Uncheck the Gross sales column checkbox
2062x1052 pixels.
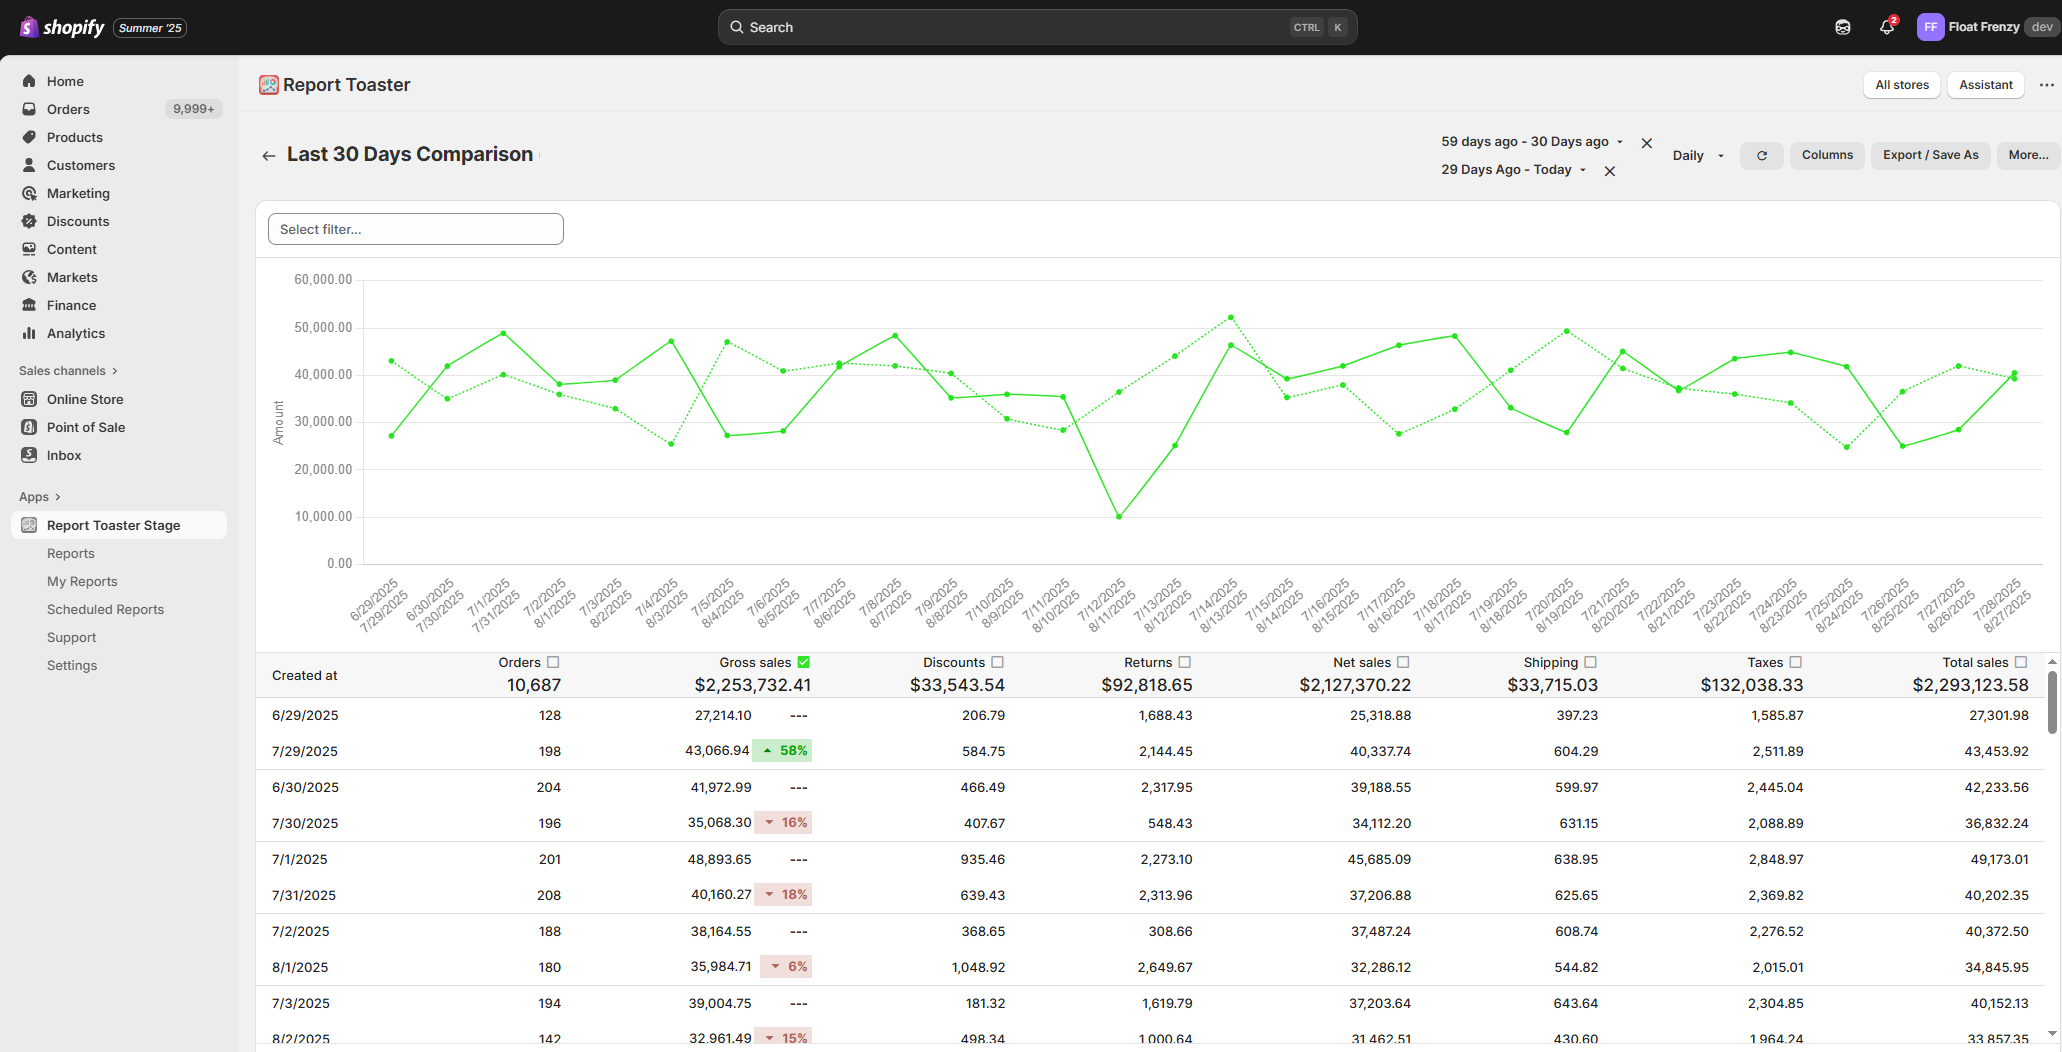pyautogui.click(x=804, y=662)
